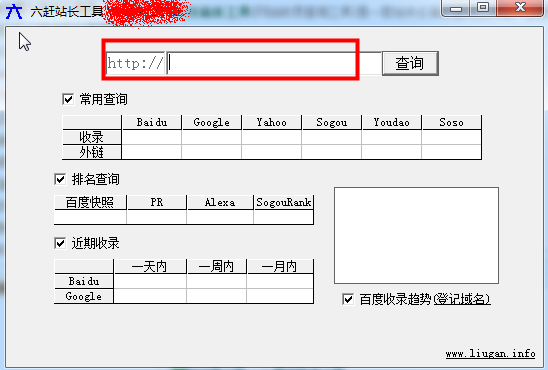Toggle the 百度收录趋势 checkbox
This screenshot has width=548, height=370.
pyautogui.click(x=348, y=299)
